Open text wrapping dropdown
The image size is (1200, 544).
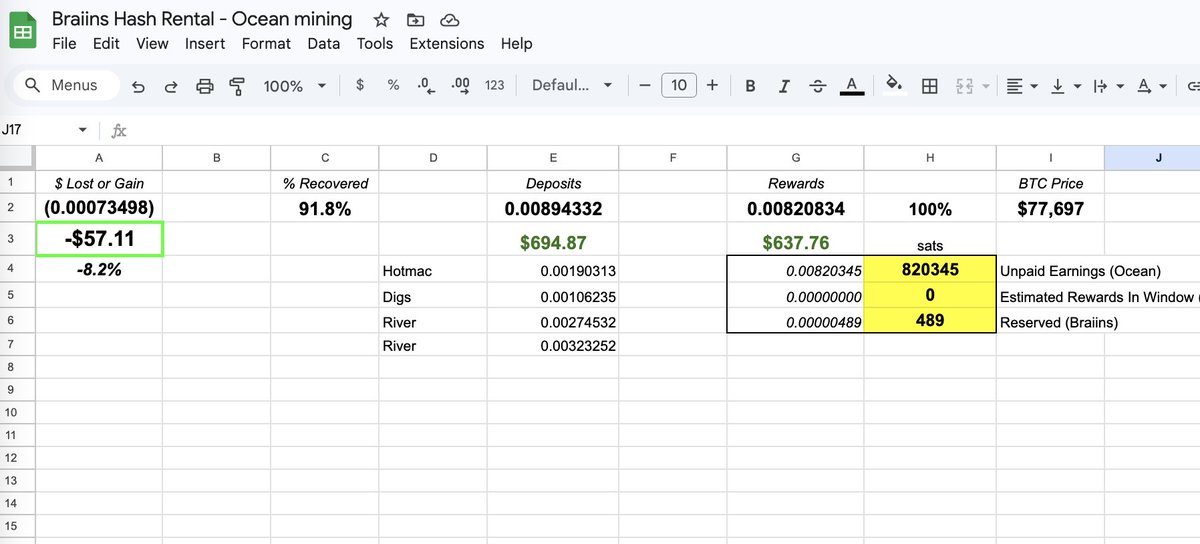[1107, 86]
